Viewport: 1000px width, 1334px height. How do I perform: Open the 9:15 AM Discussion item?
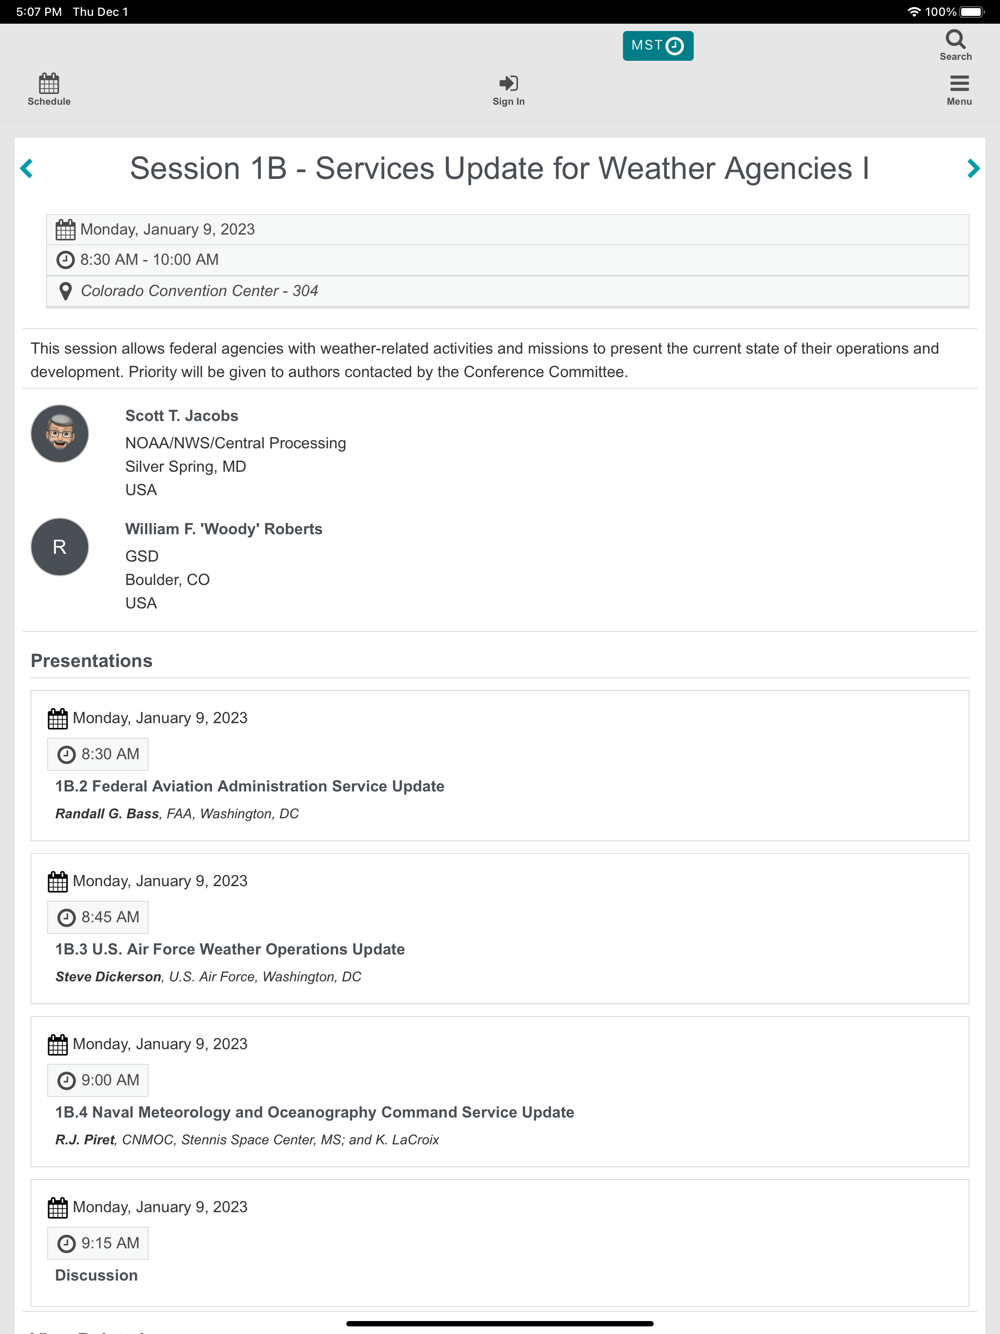97,1275
